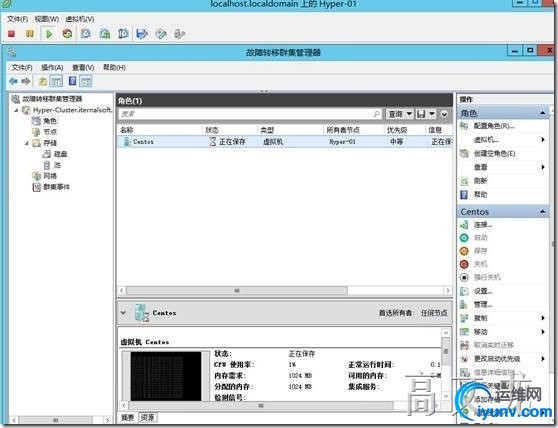558x428 pixels.
Task: Open 视图(W) menu in the VM console window
Action: tap(47, 19)
